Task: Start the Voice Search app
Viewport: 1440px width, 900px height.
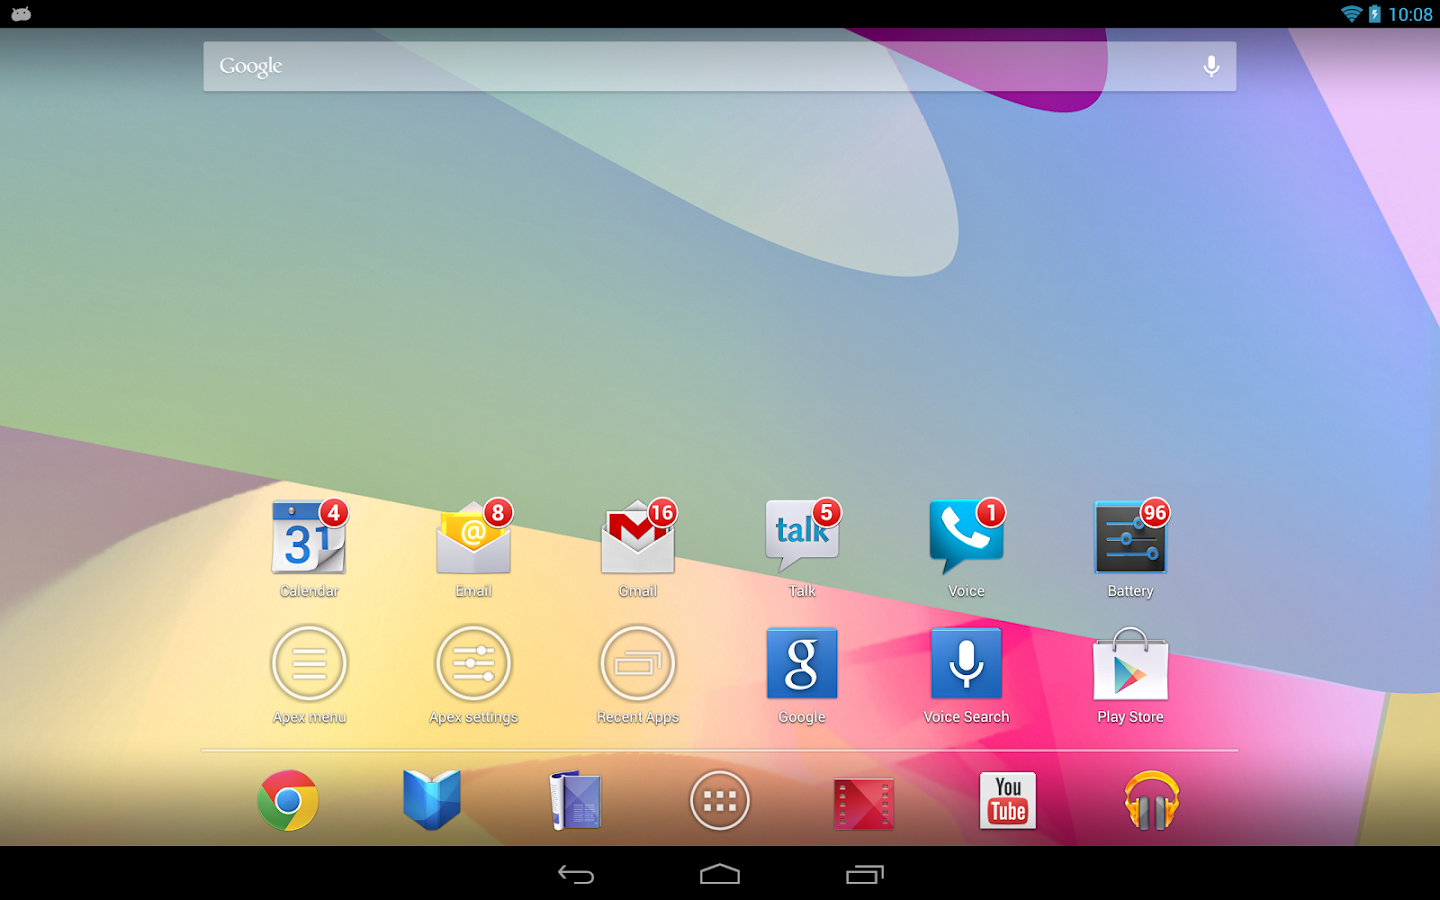Action: (x=966, y=663)
